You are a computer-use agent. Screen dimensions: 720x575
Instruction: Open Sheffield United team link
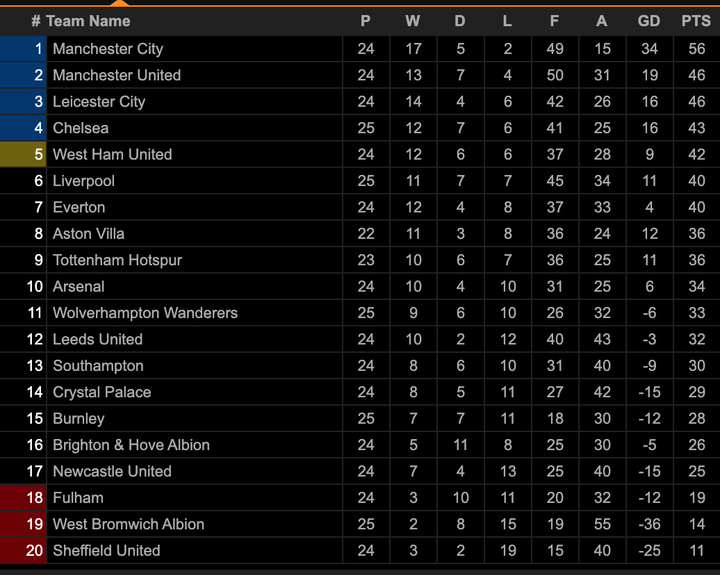click(x=106, y=550)
